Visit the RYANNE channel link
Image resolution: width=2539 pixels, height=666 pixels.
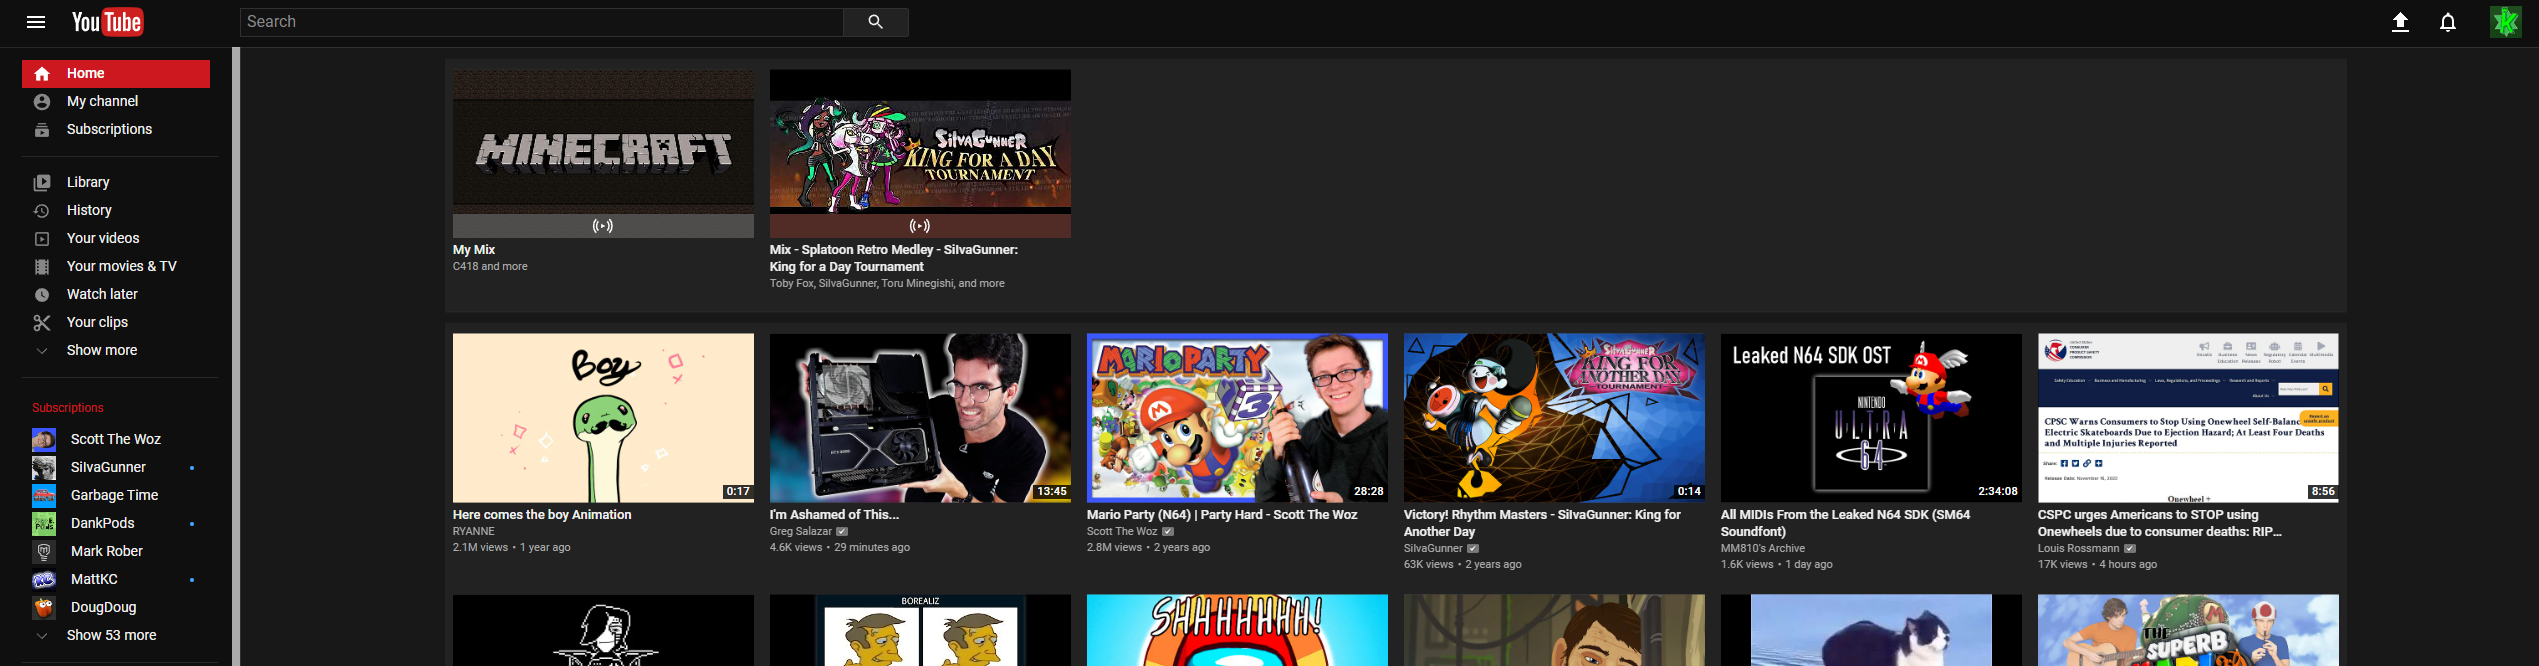pos(474,532)
